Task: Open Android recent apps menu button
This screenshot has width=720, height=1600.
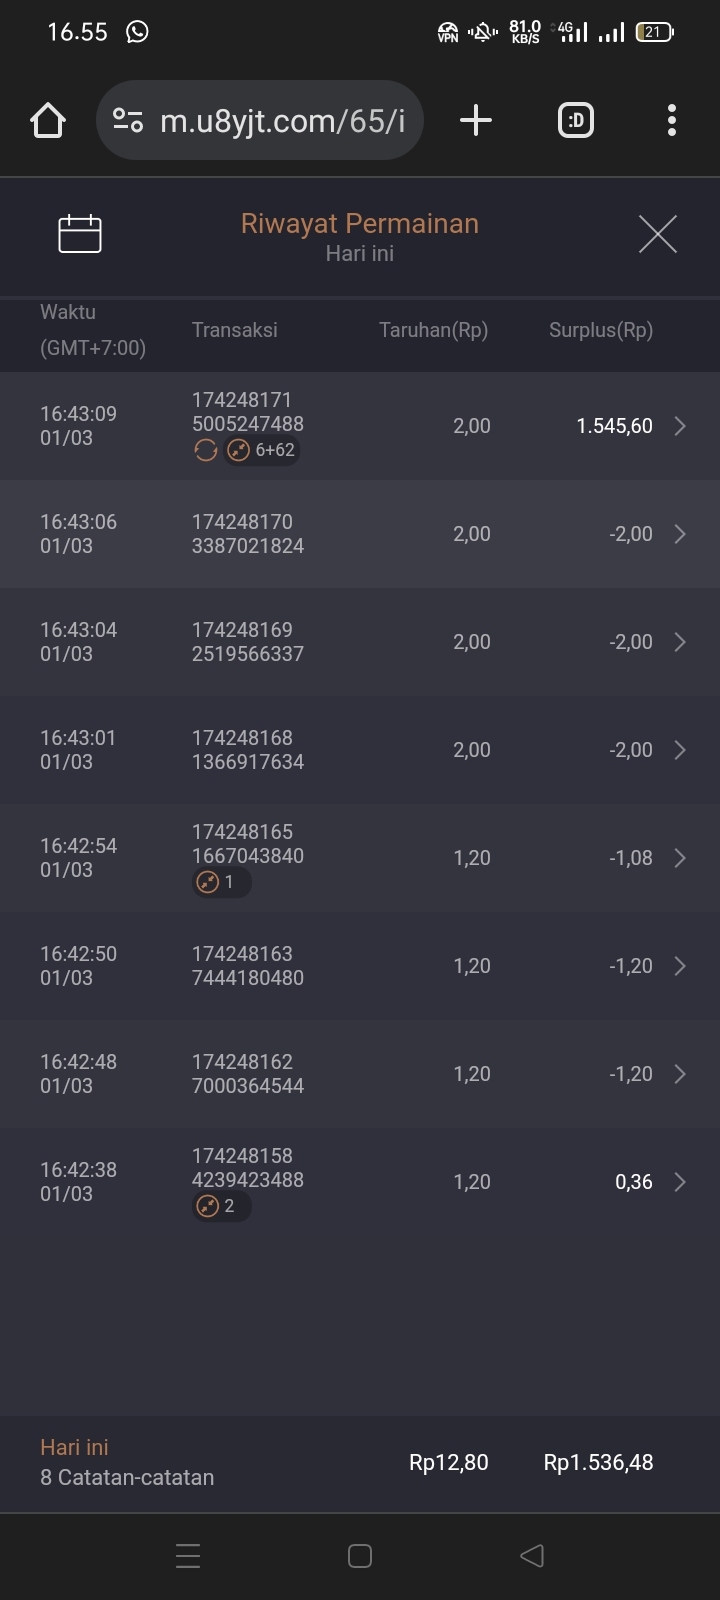Action: [x=188, y=1556]
